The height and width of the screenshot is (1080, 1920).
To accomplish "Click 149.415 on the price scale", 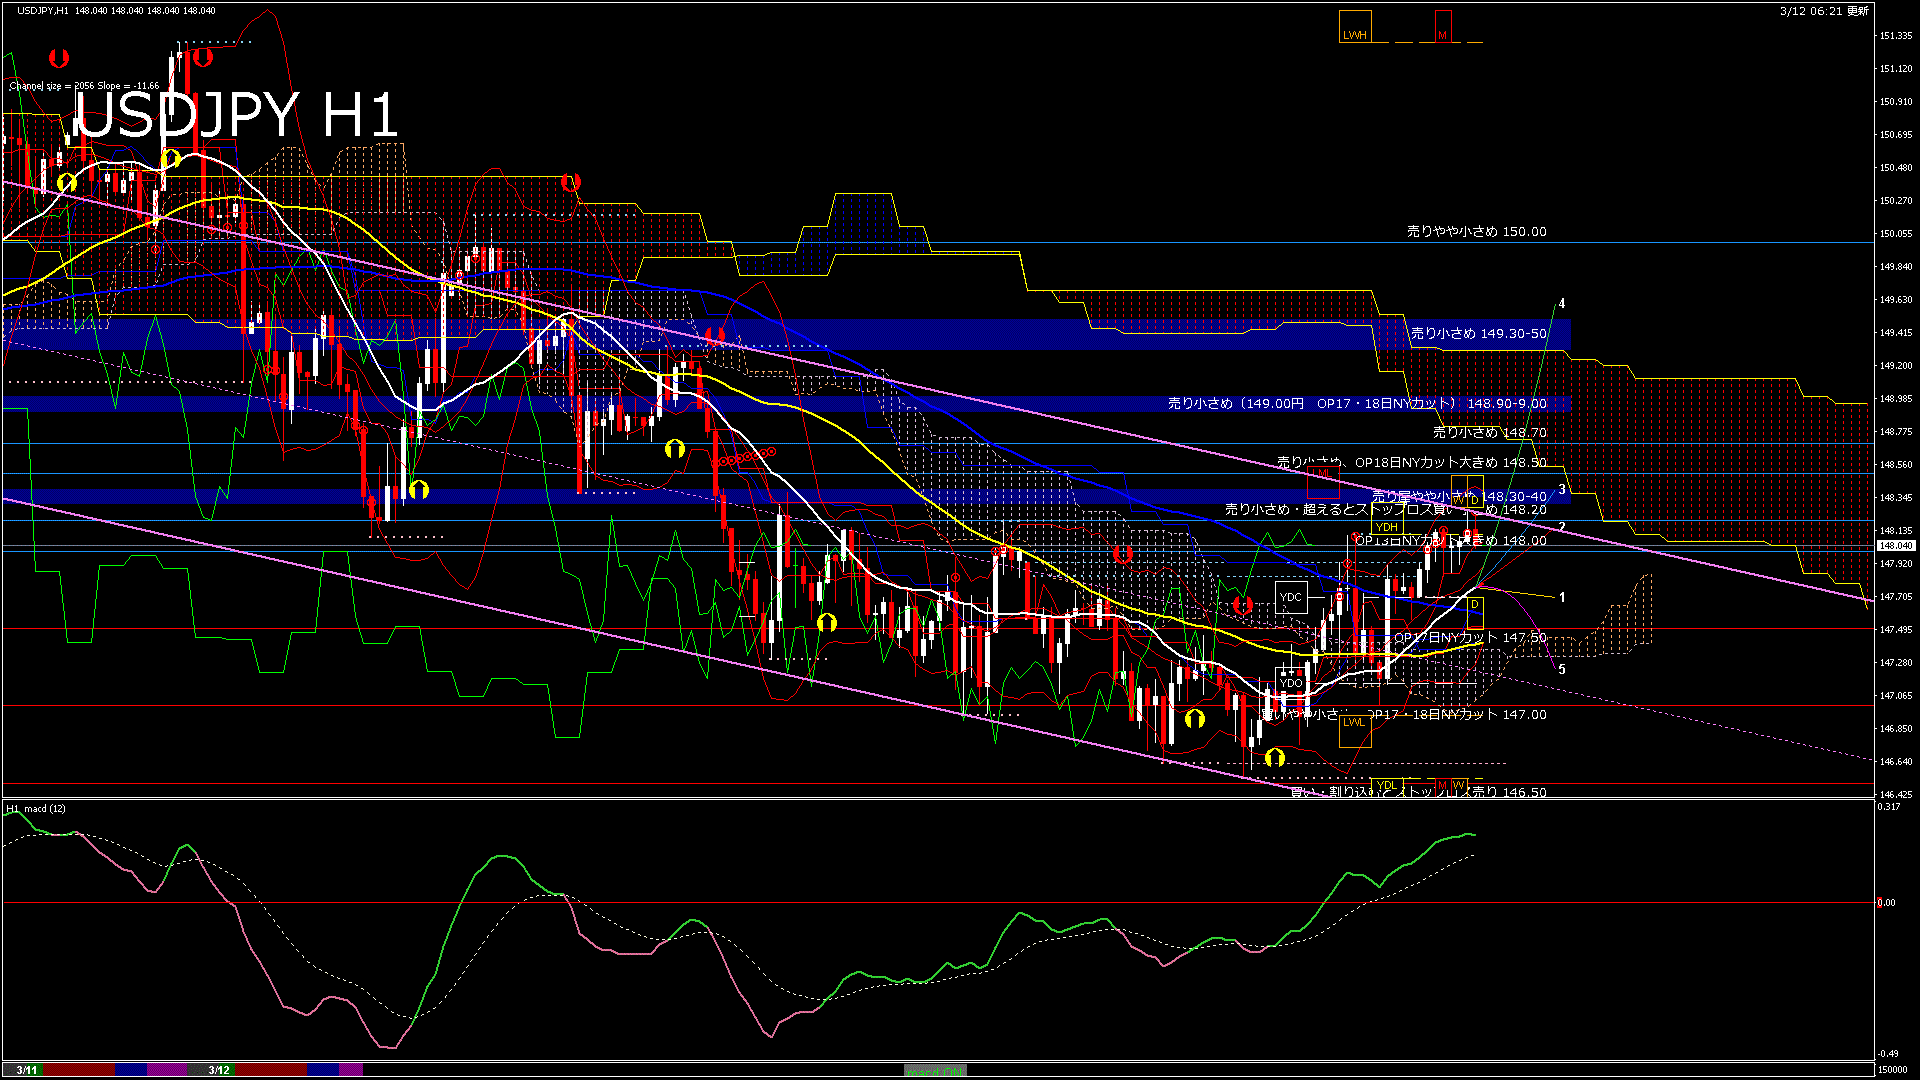I will (x=1896, y=333).
